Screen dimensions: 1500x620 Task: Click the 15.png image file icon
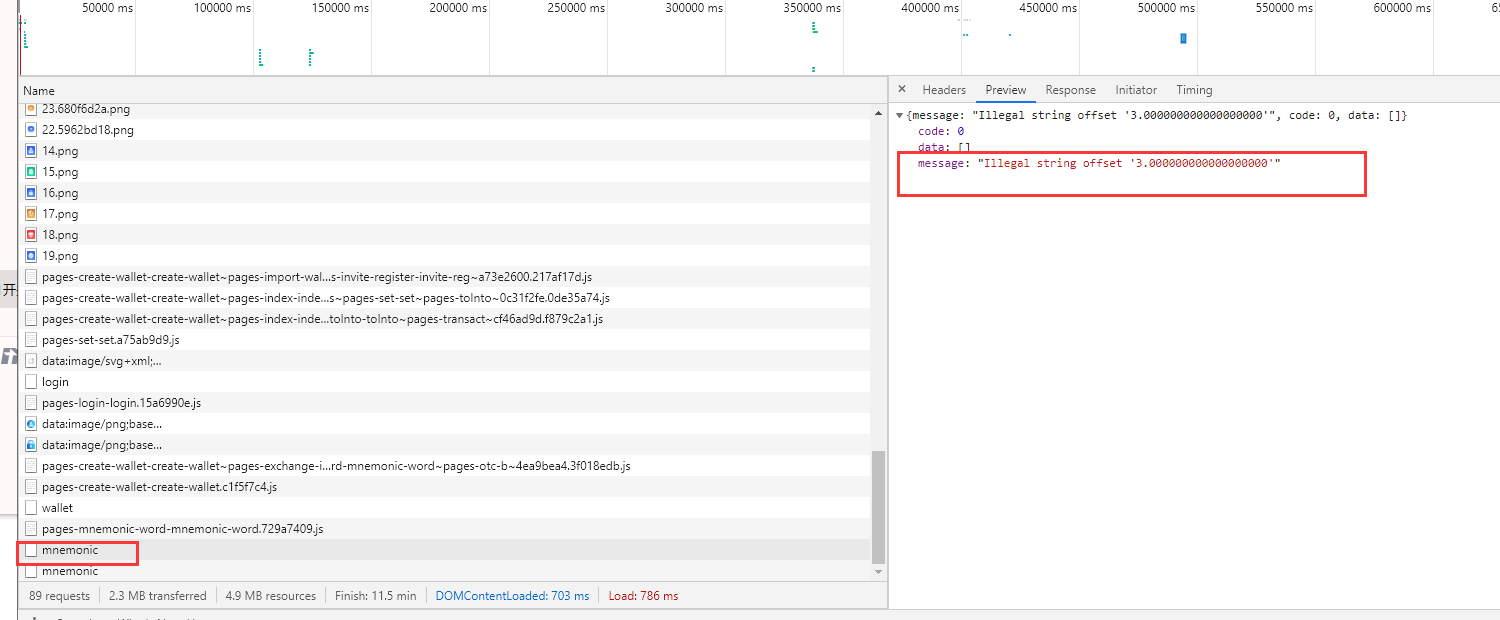coord(31,172)
